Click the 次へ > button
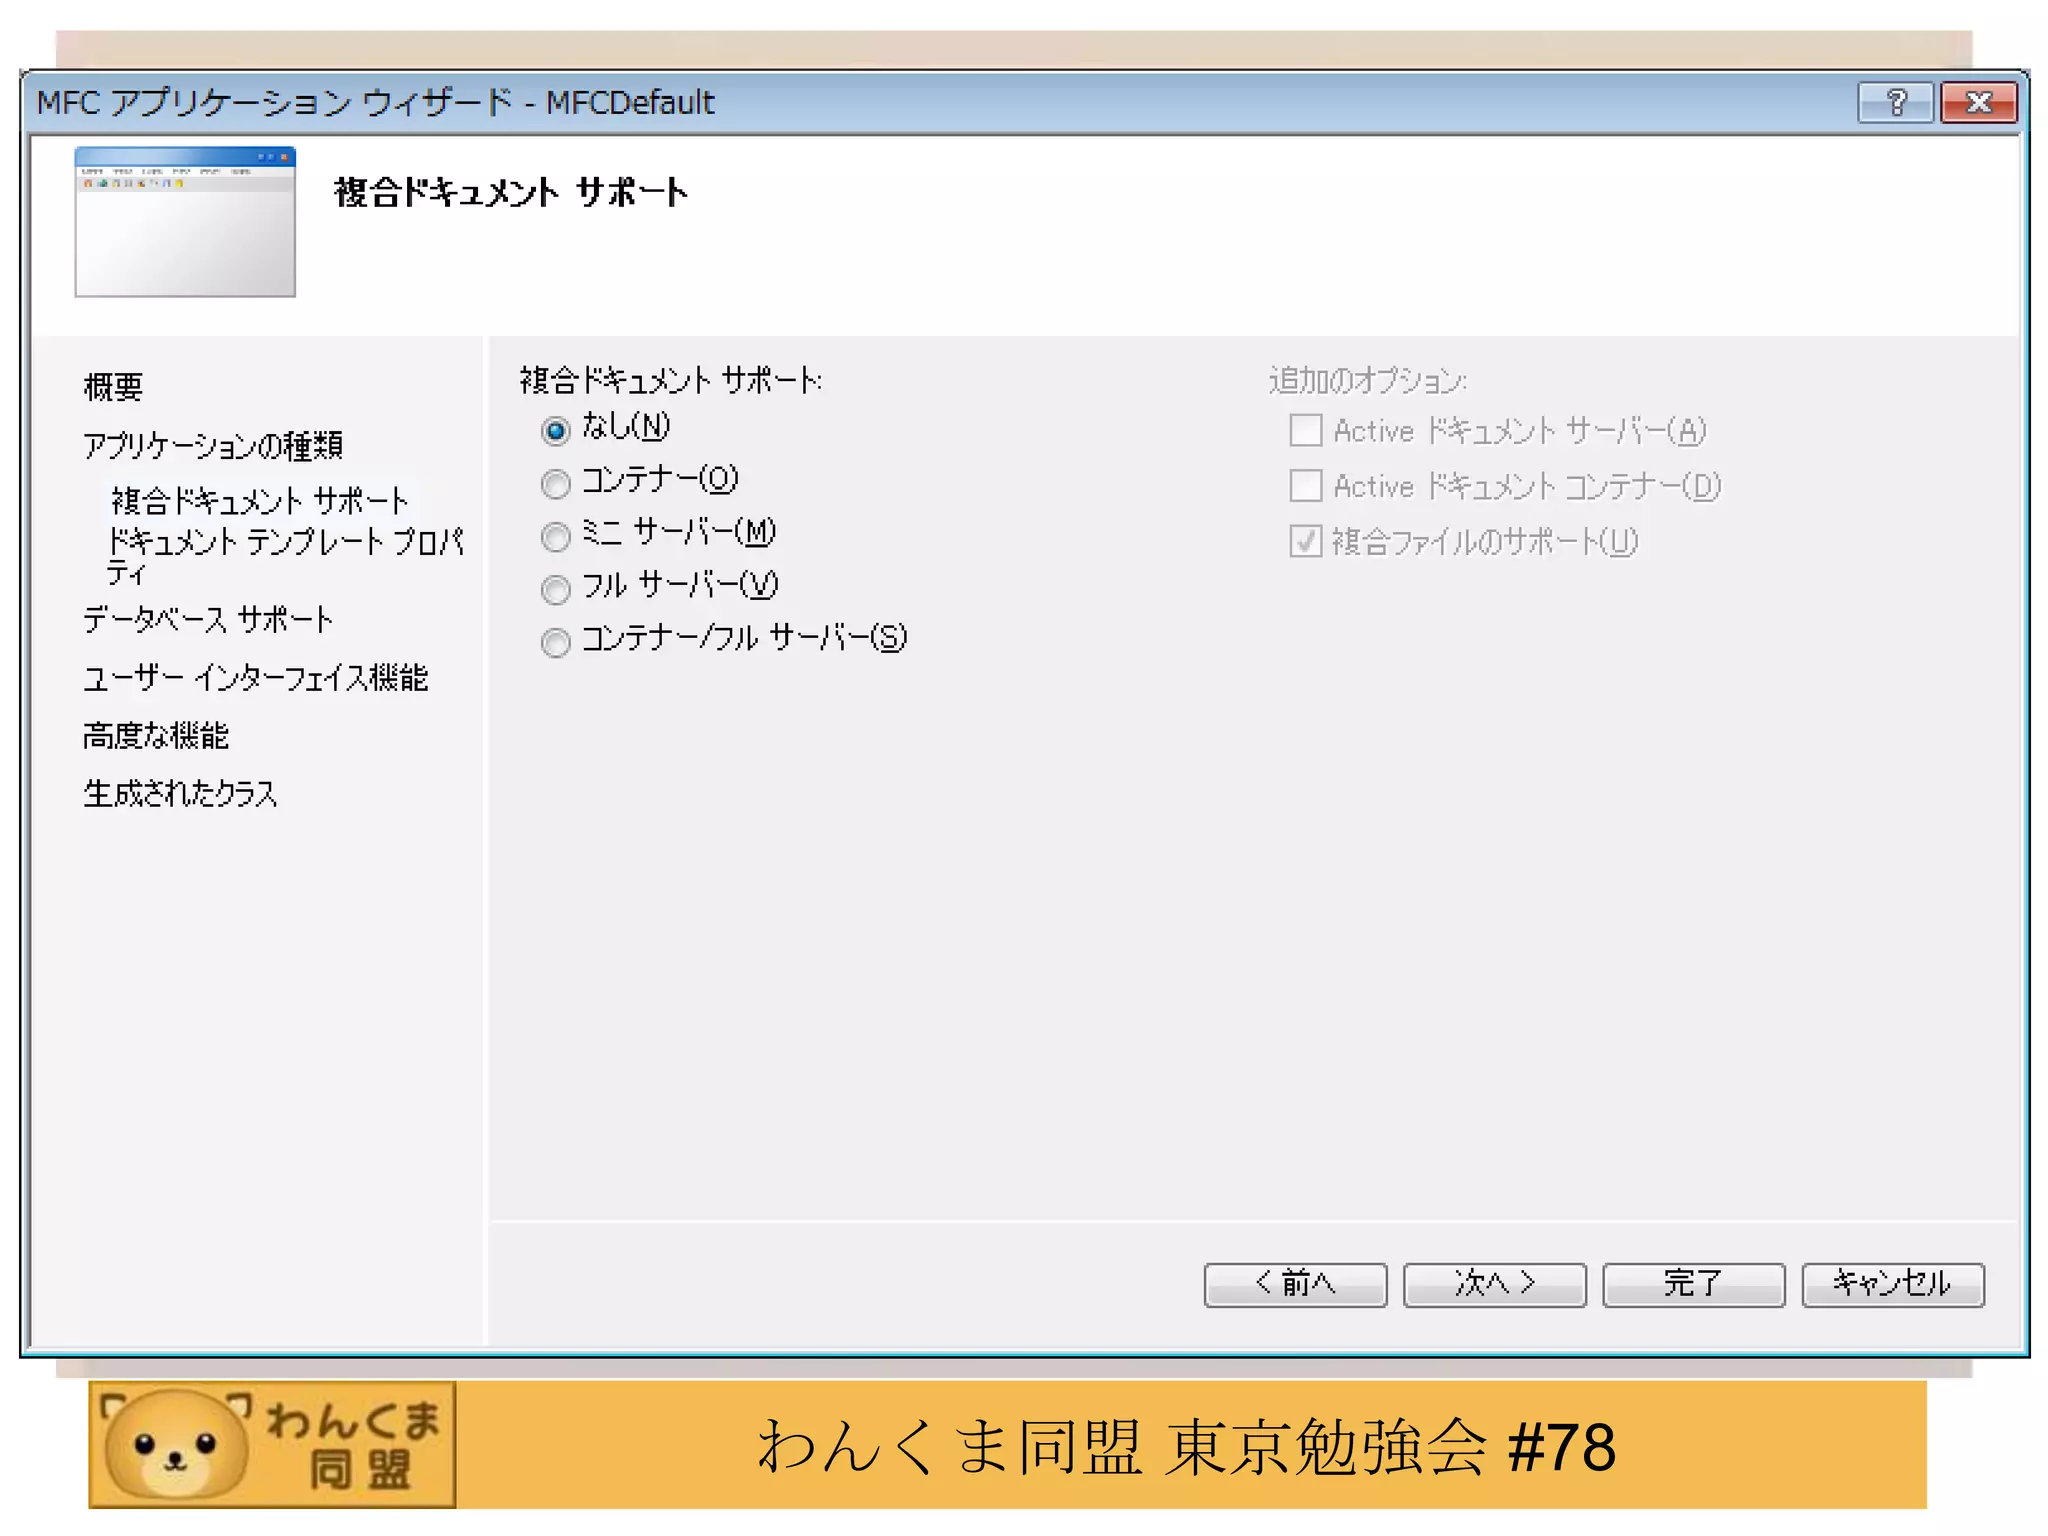This screenshot has height=1536, width=2048. click(1494, 1284)
